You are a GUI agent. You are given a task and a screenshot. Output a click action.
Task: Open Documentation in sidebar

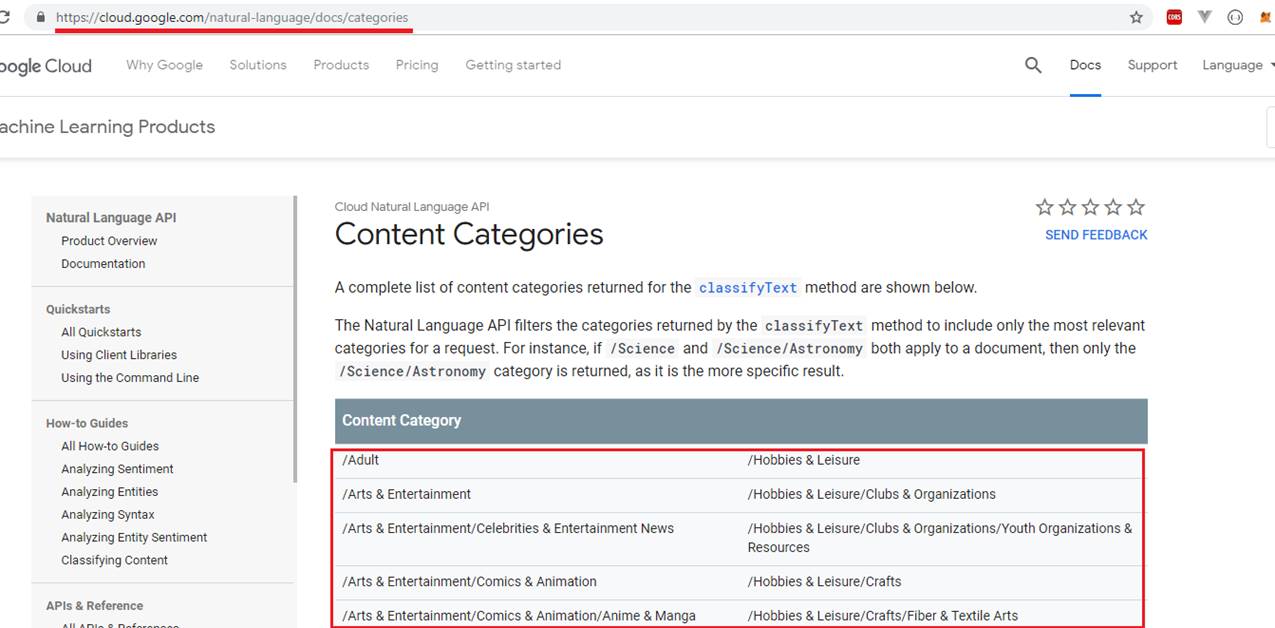(x=103, y=264)
